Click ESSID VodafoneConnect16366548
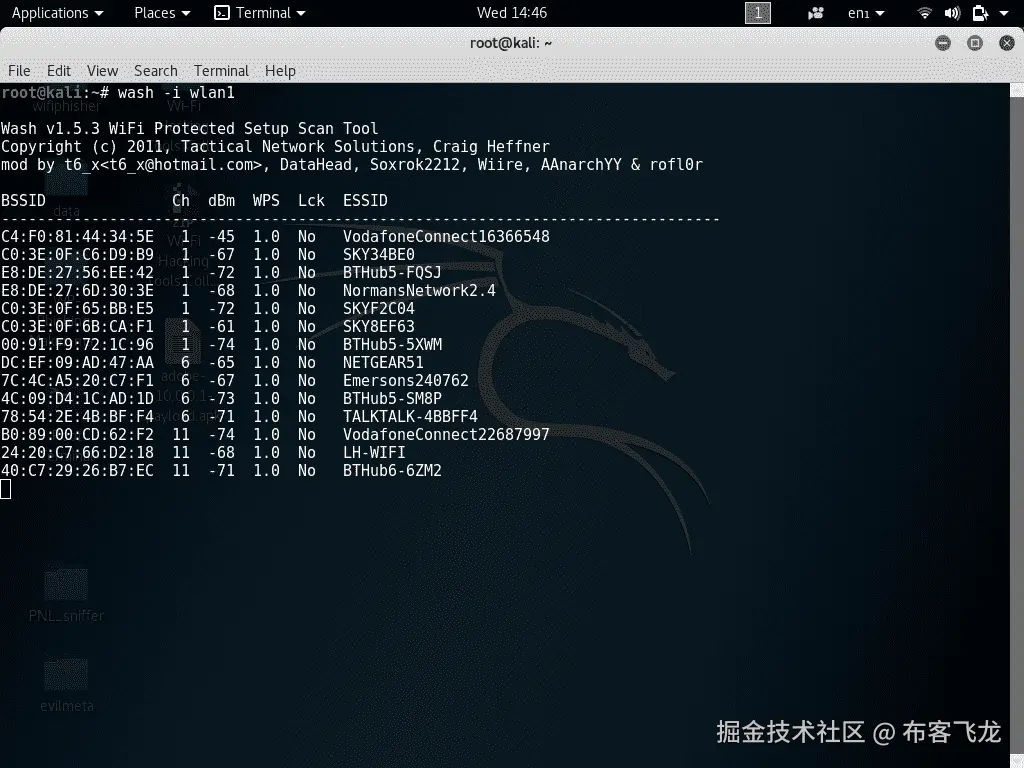Screen dimensions: 1024x768 click(x=446, y=236)
